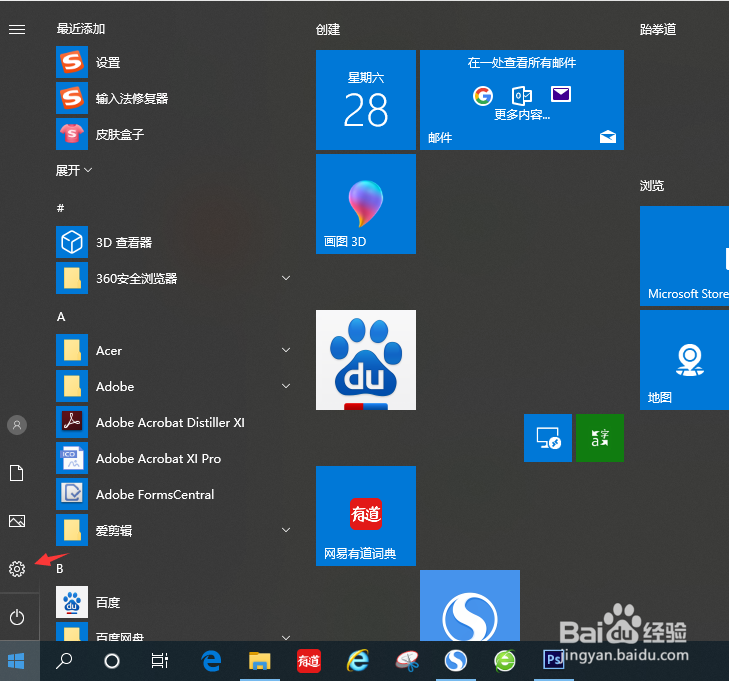Open 百度 app in list
Image resolution: width=729 pixels, height=681 pixels.
pos(173,602)
